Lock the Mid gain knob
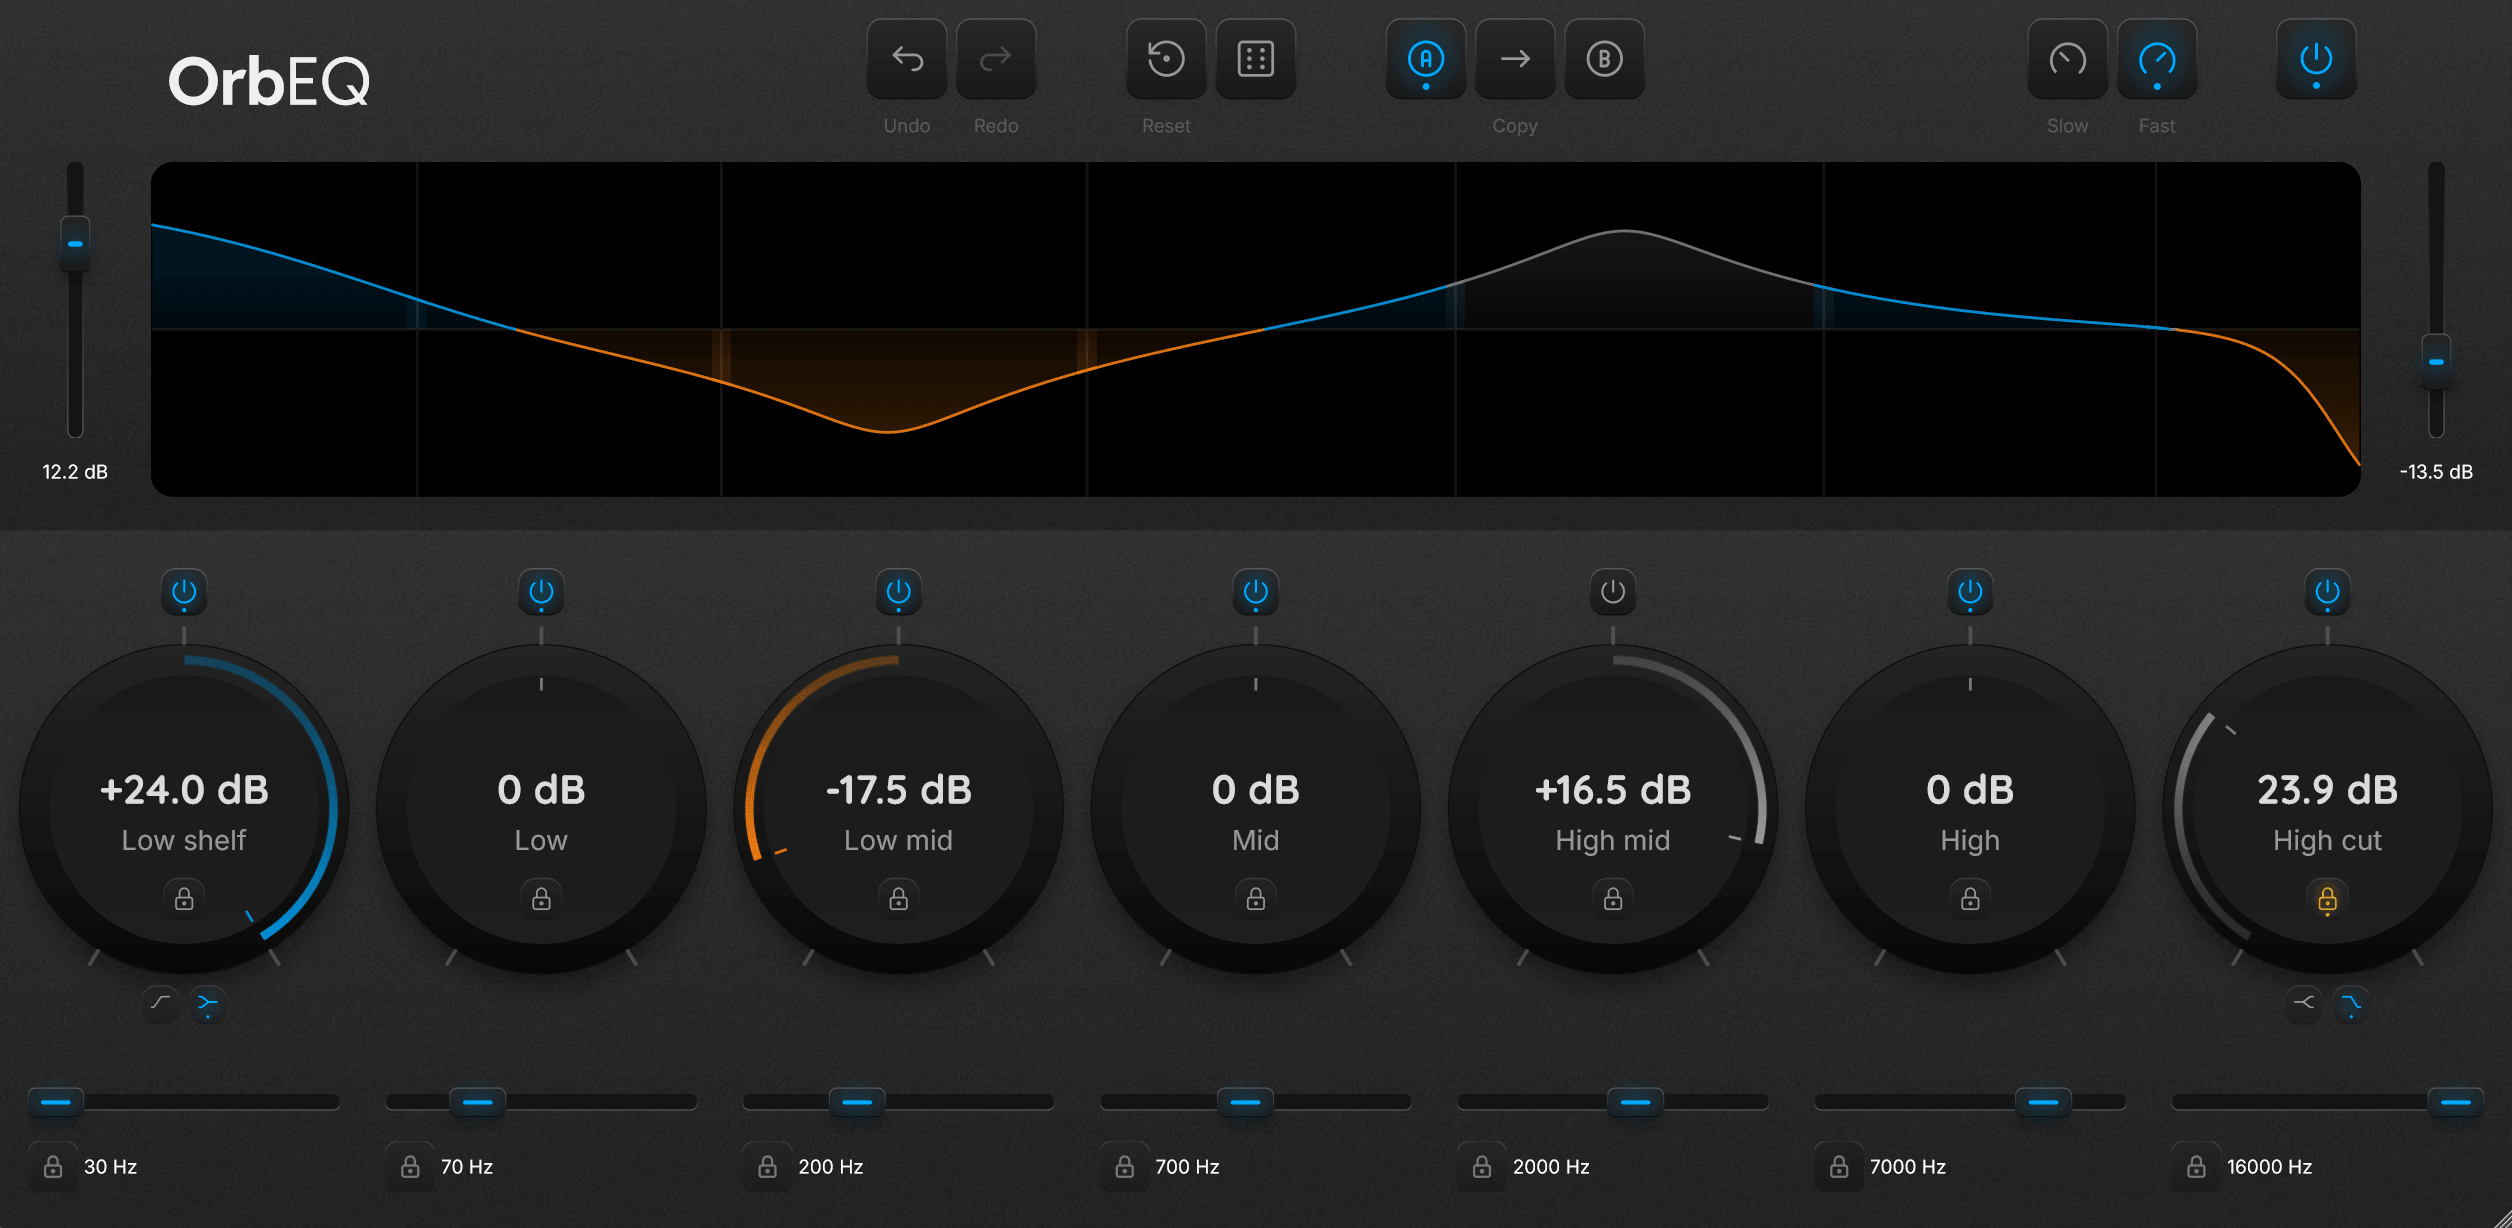This screenshot has height=1228, width=2512. tap(1256, 899)
